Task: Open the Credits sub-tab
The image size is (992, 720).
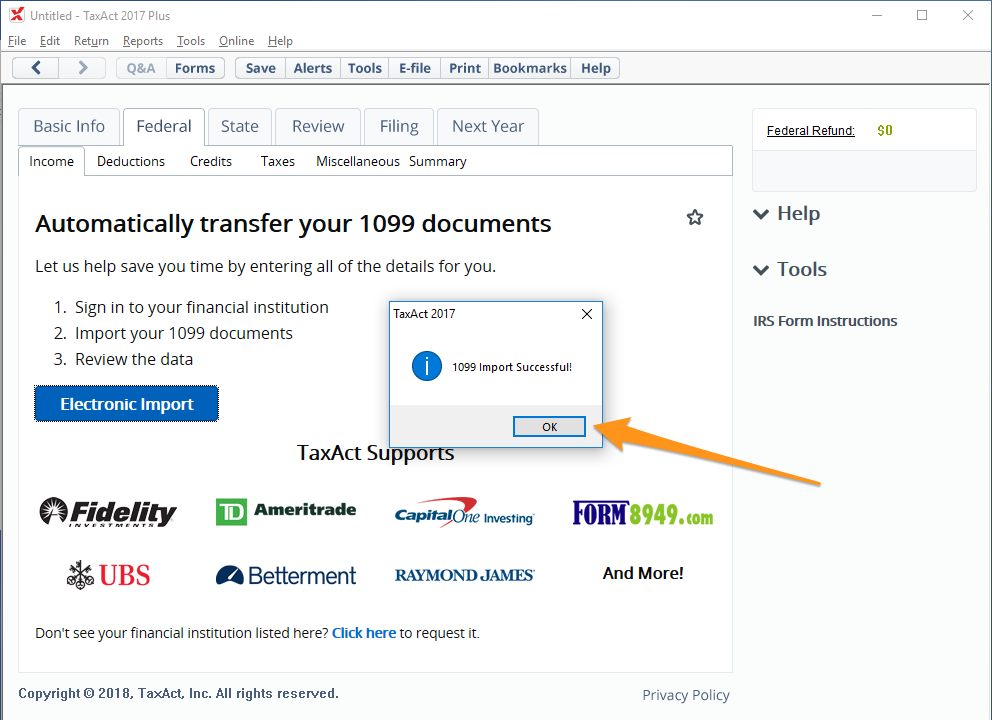Action: [211, 162]
